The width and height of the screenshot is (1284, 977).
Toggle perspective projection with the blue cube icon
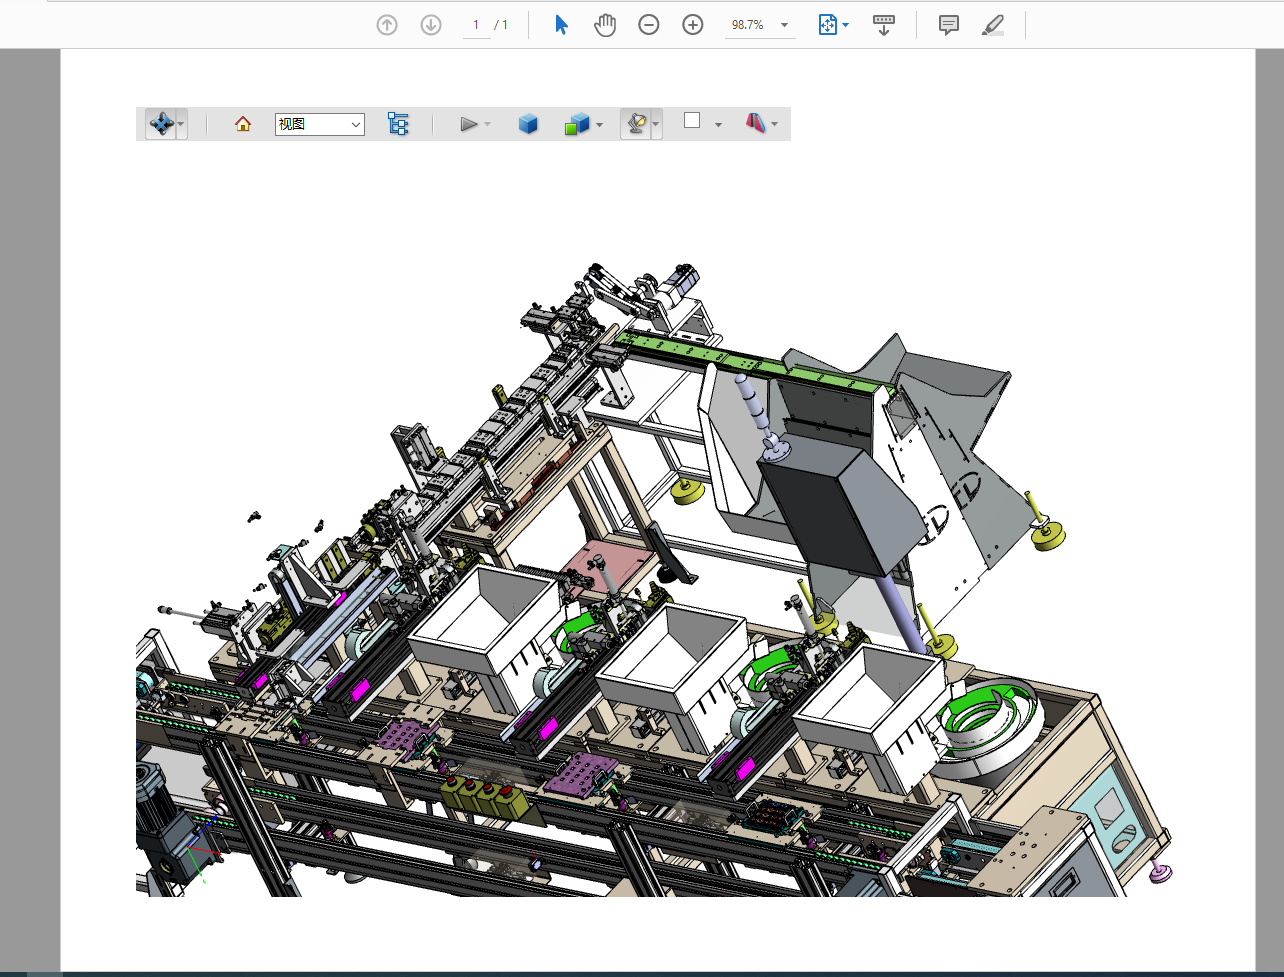coord(528,124)
